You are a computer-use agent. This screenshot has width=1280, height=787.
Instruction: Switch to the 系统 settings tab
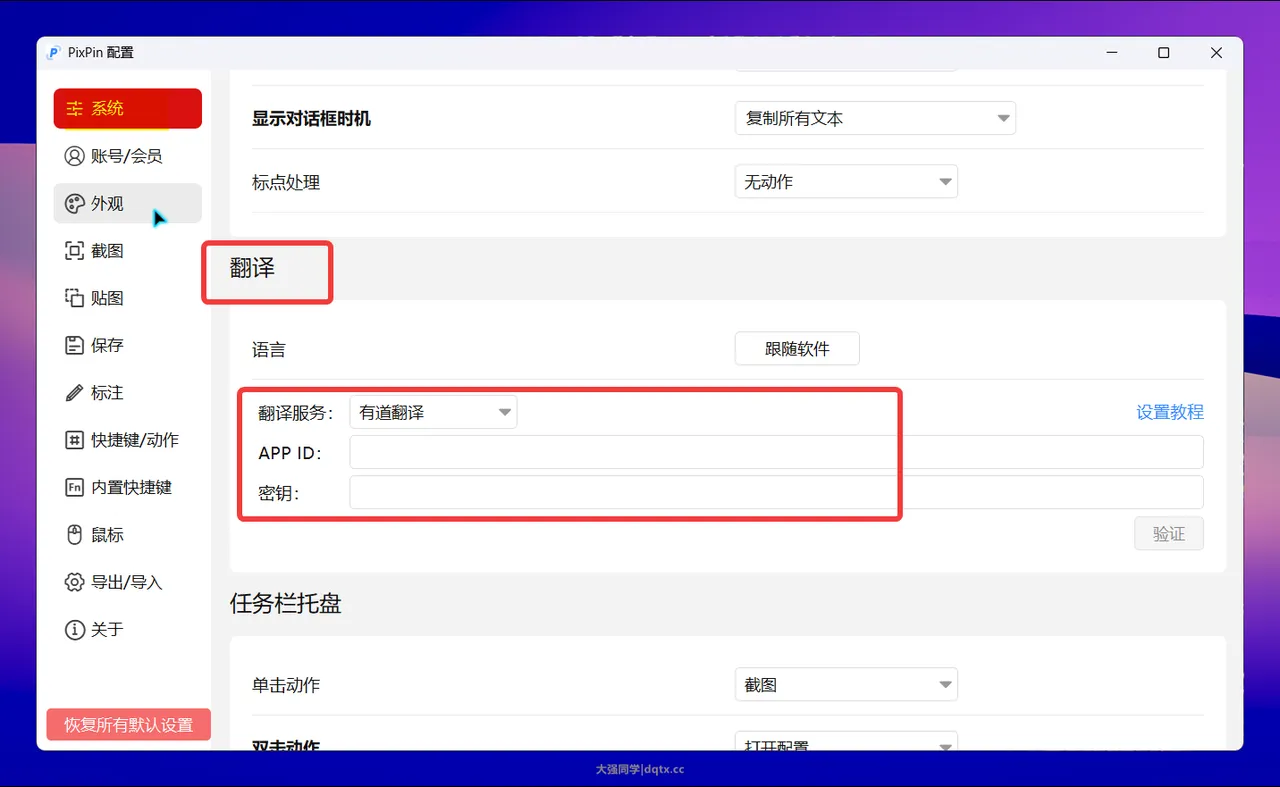tap(127, 109)
